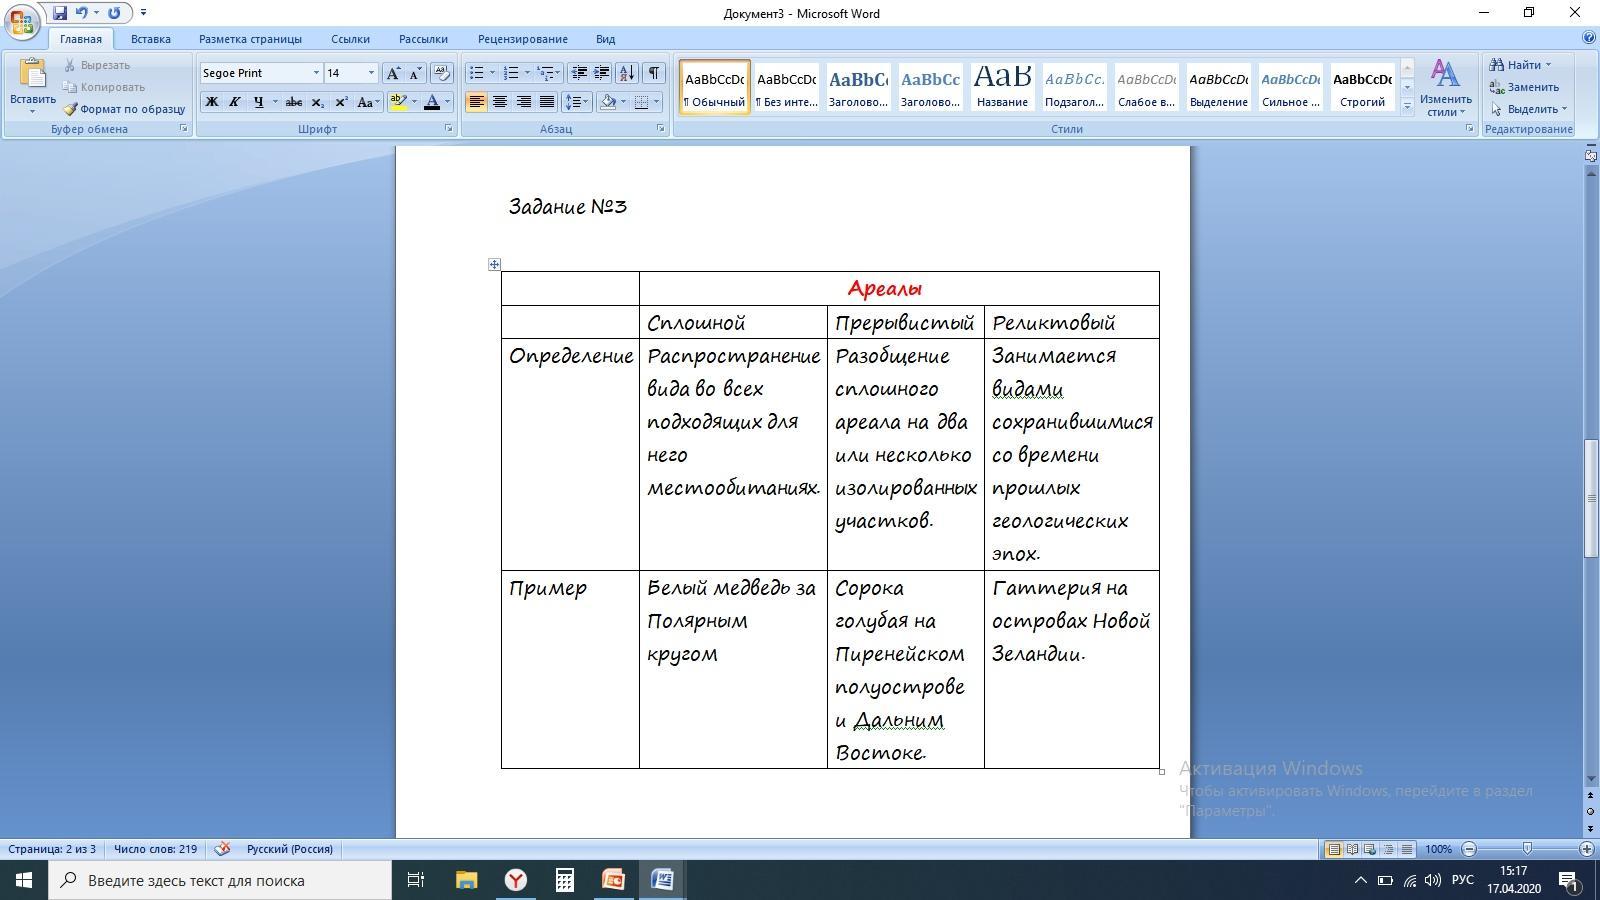Click Windows search box in taskbar

(x=220, y=880)
